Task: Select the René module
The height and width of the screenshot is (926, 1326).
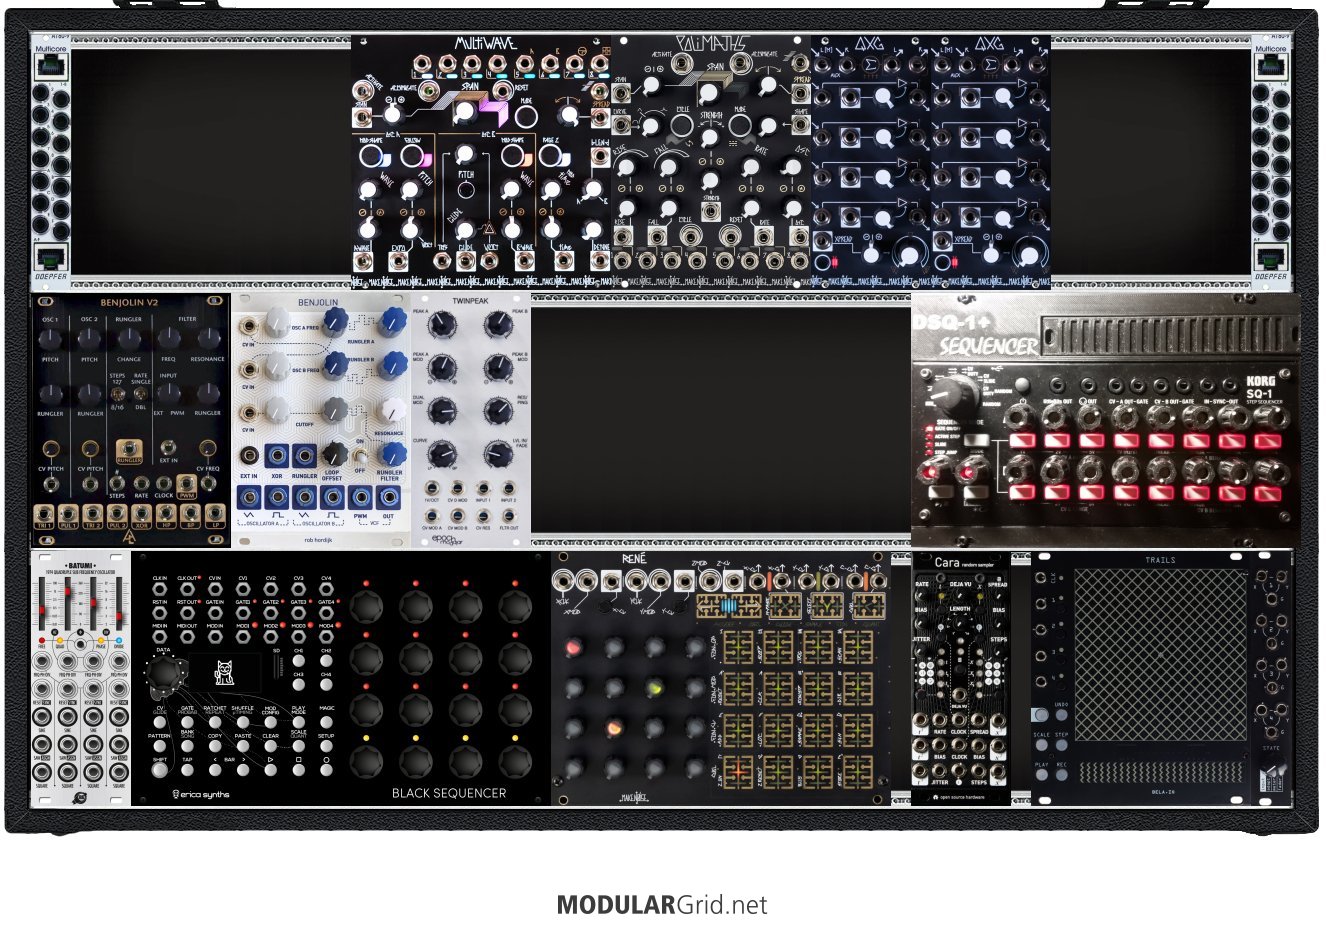Action: pyautogui.click(x=720, y=678)
